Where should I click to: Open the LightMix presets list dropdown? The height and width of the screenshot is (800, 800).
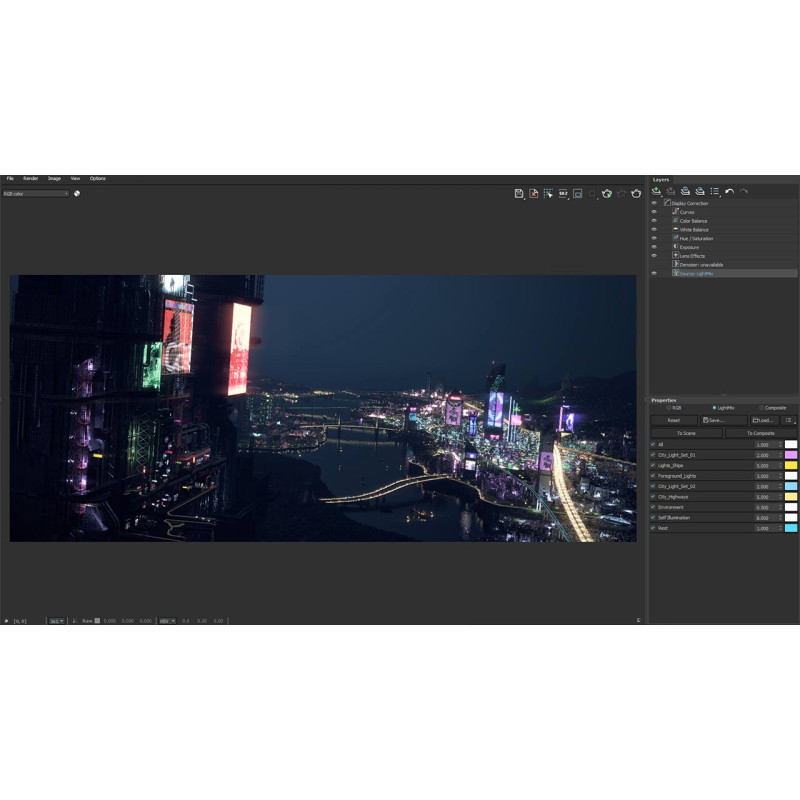pos(789,420)
